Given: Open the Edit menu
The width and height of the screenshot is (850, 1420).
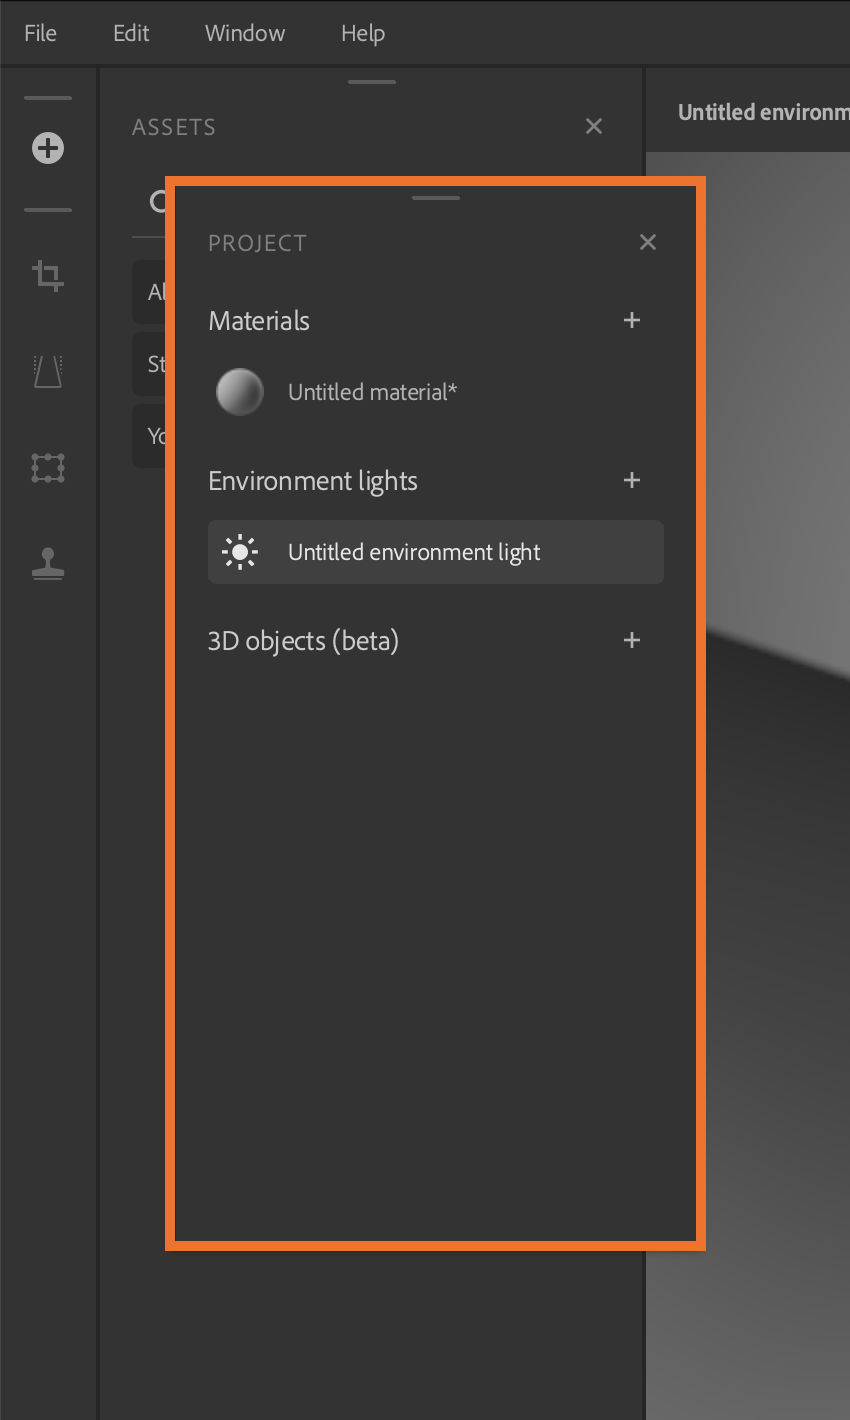Looking at the screenshot, I should click(x=131, y=33).
